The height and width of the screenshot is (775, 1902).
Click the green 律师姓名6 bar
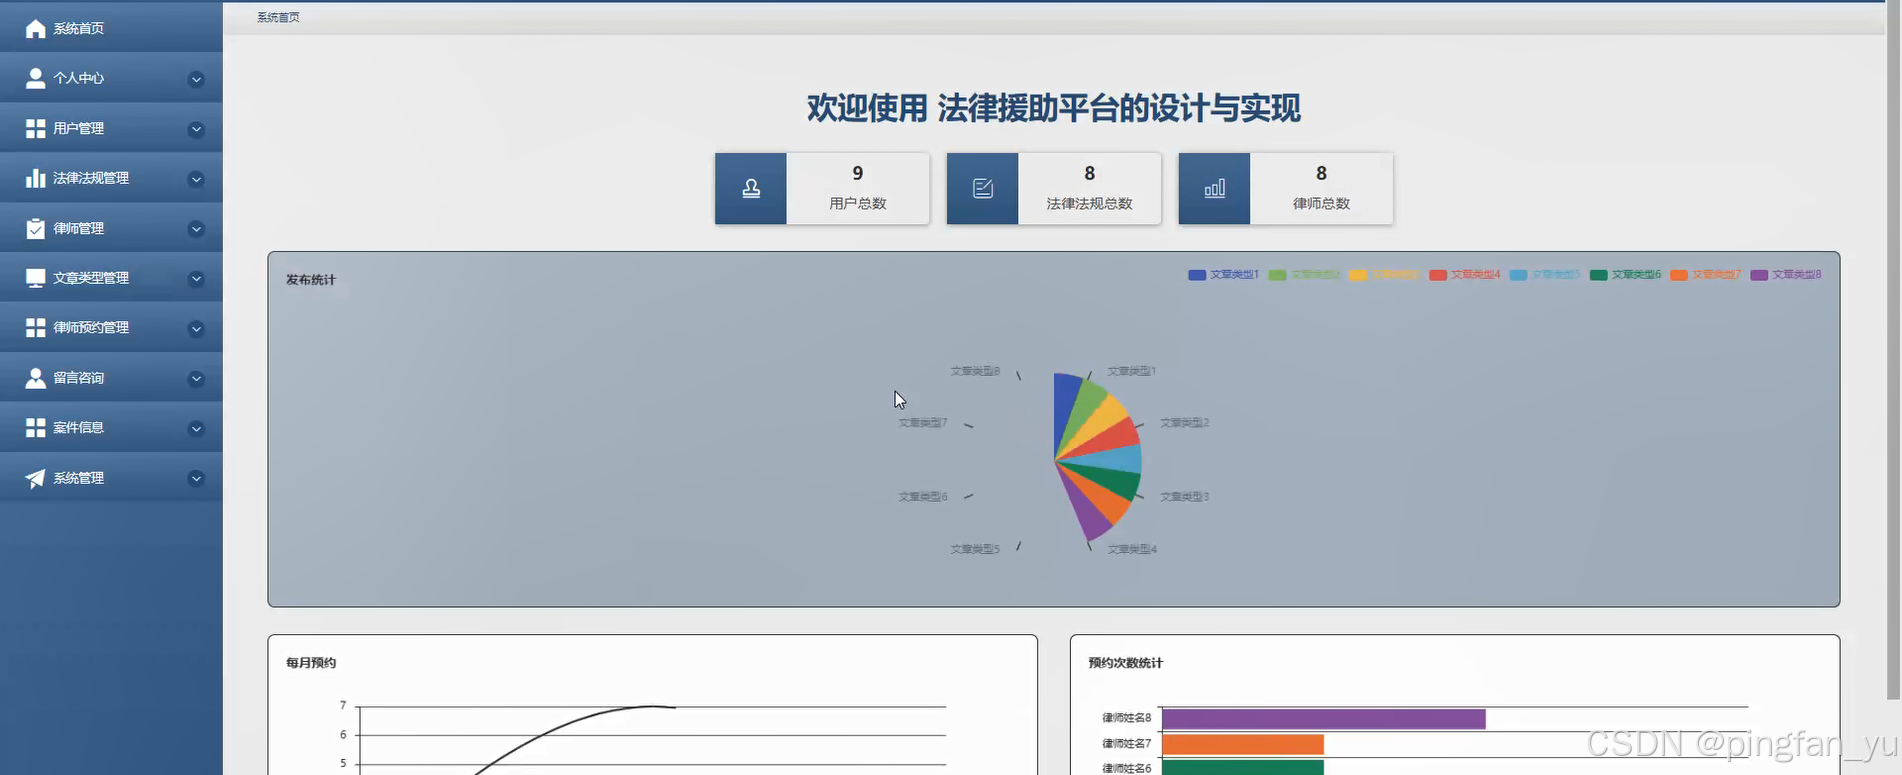(1242, 768)
